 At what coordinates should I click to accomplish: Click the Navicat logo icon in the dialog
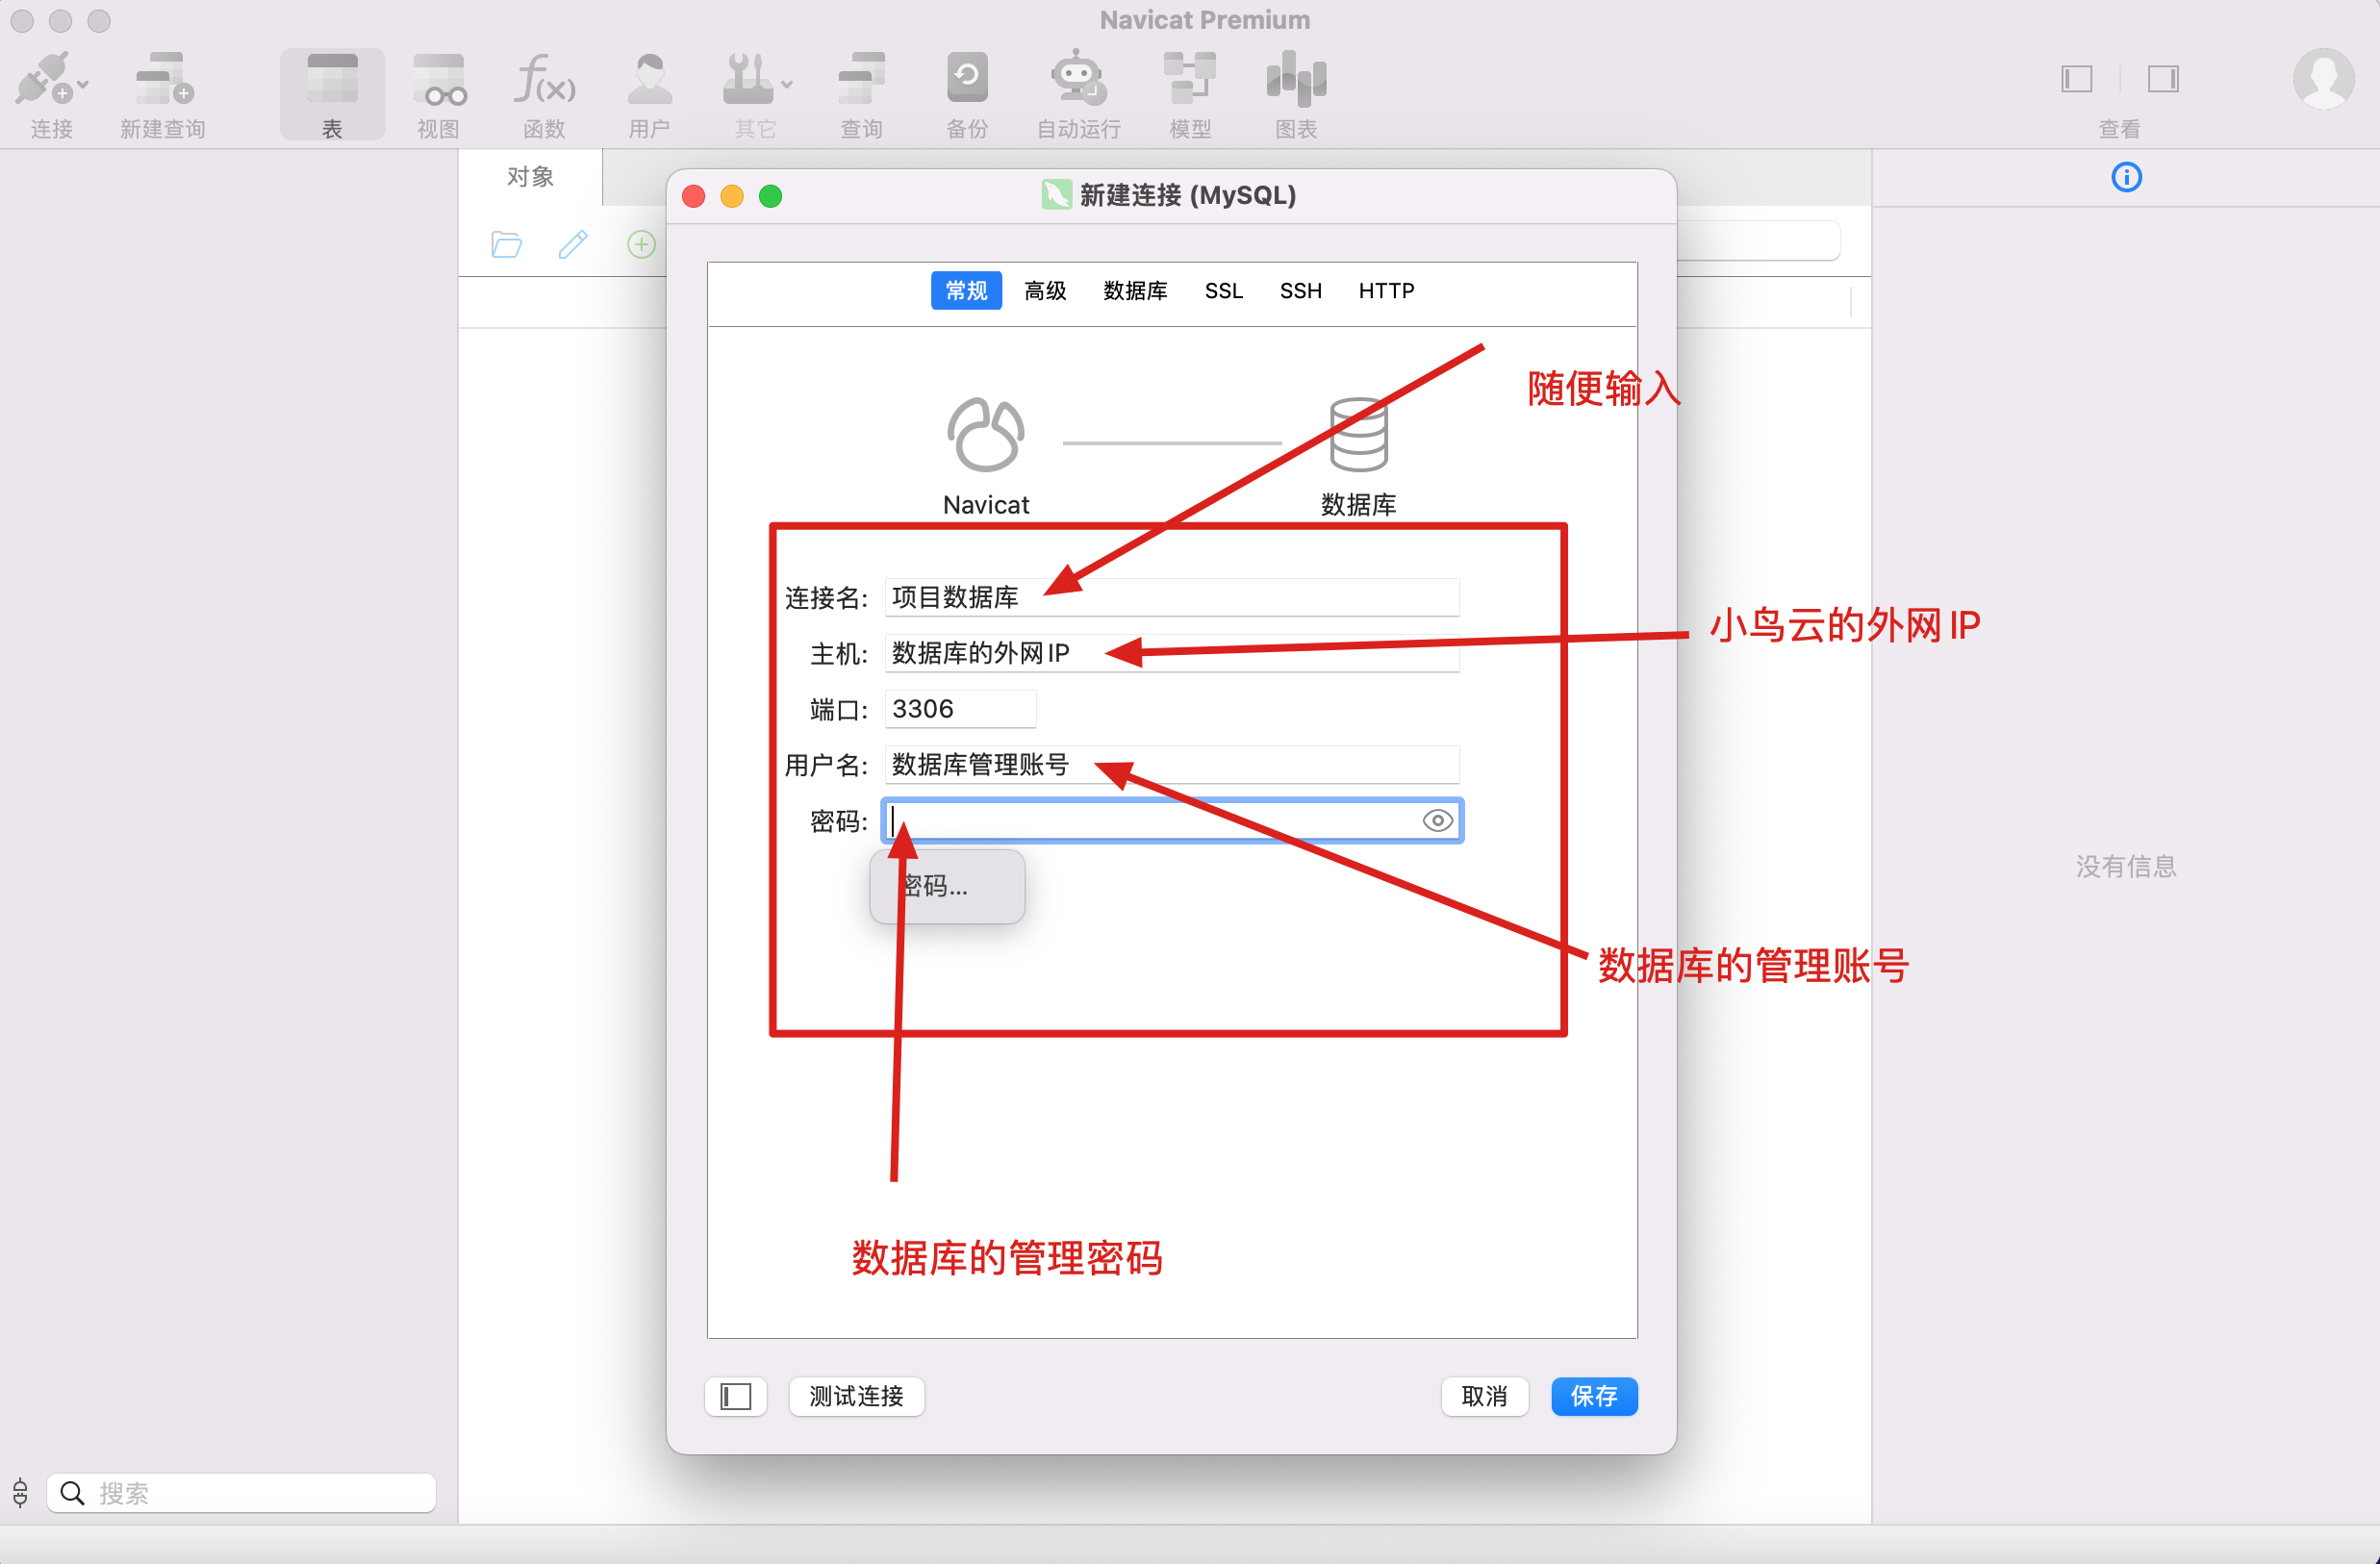click(985, 435)
